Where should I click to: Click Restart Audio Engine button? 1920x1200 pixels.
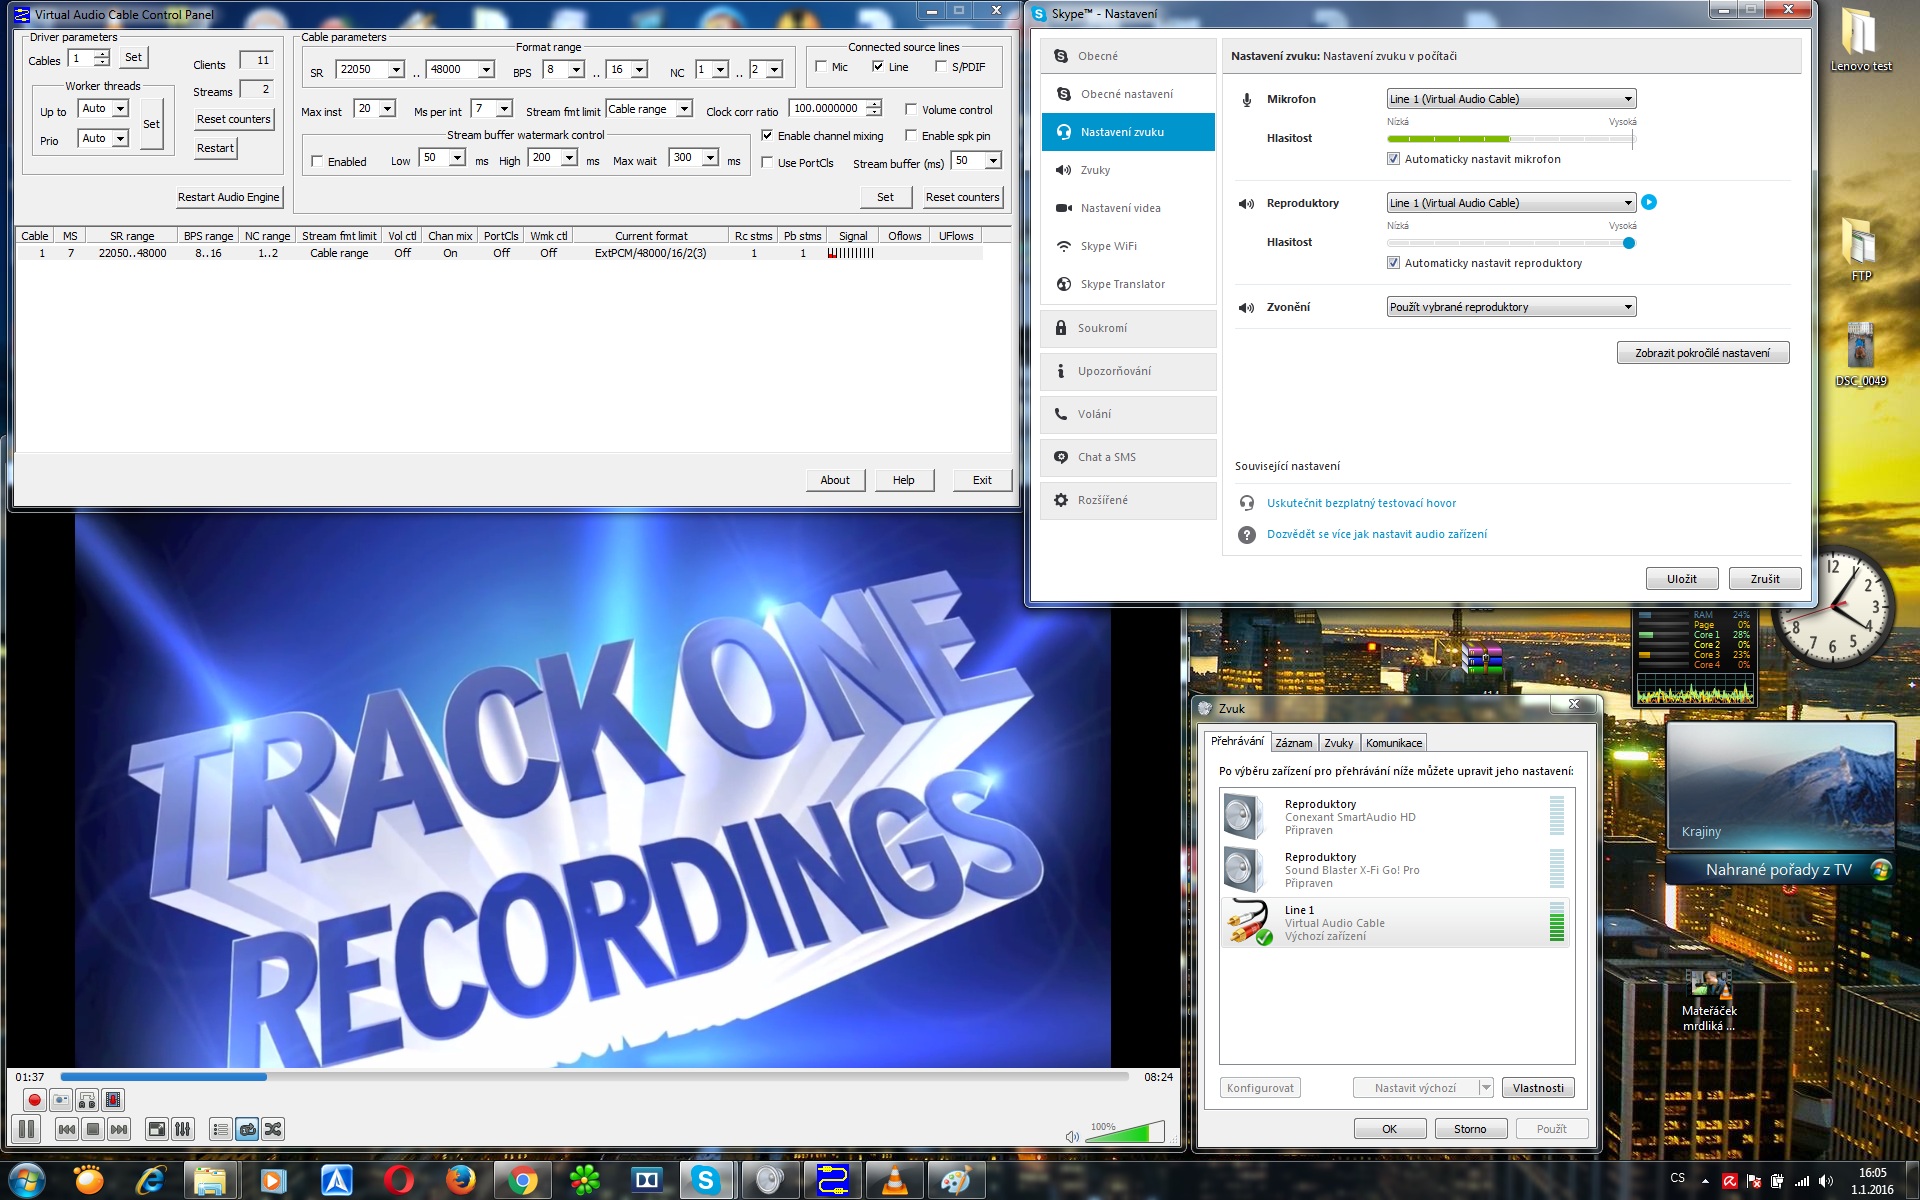(229, 197)
